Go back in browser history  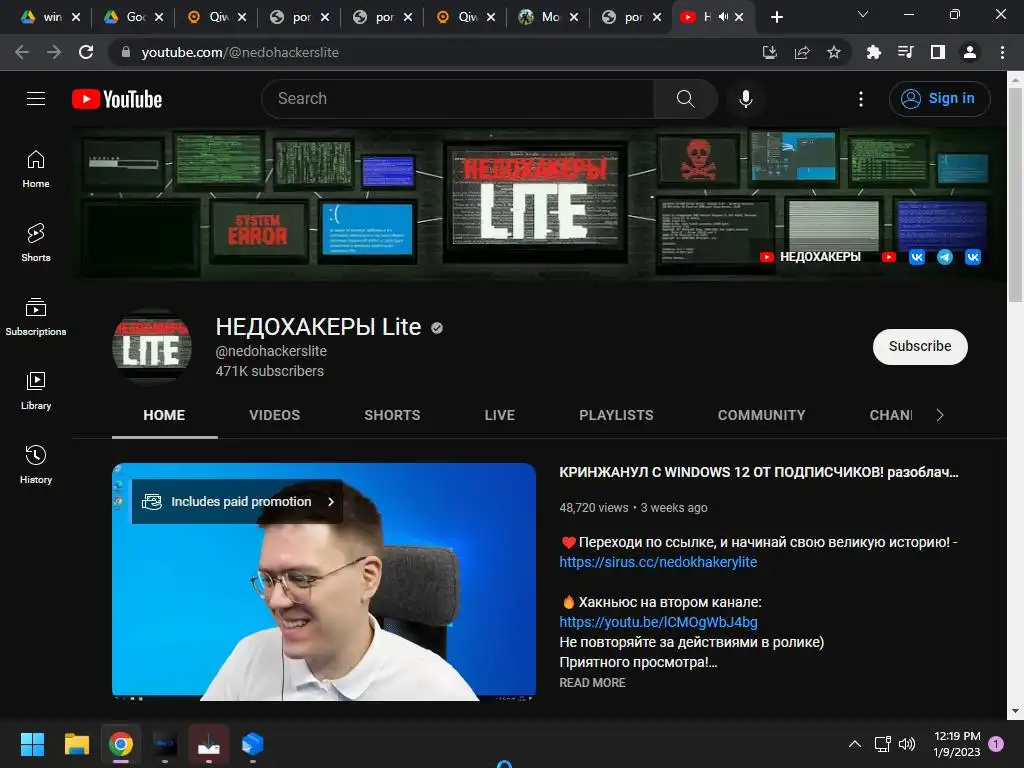click(x=22, y=52)
